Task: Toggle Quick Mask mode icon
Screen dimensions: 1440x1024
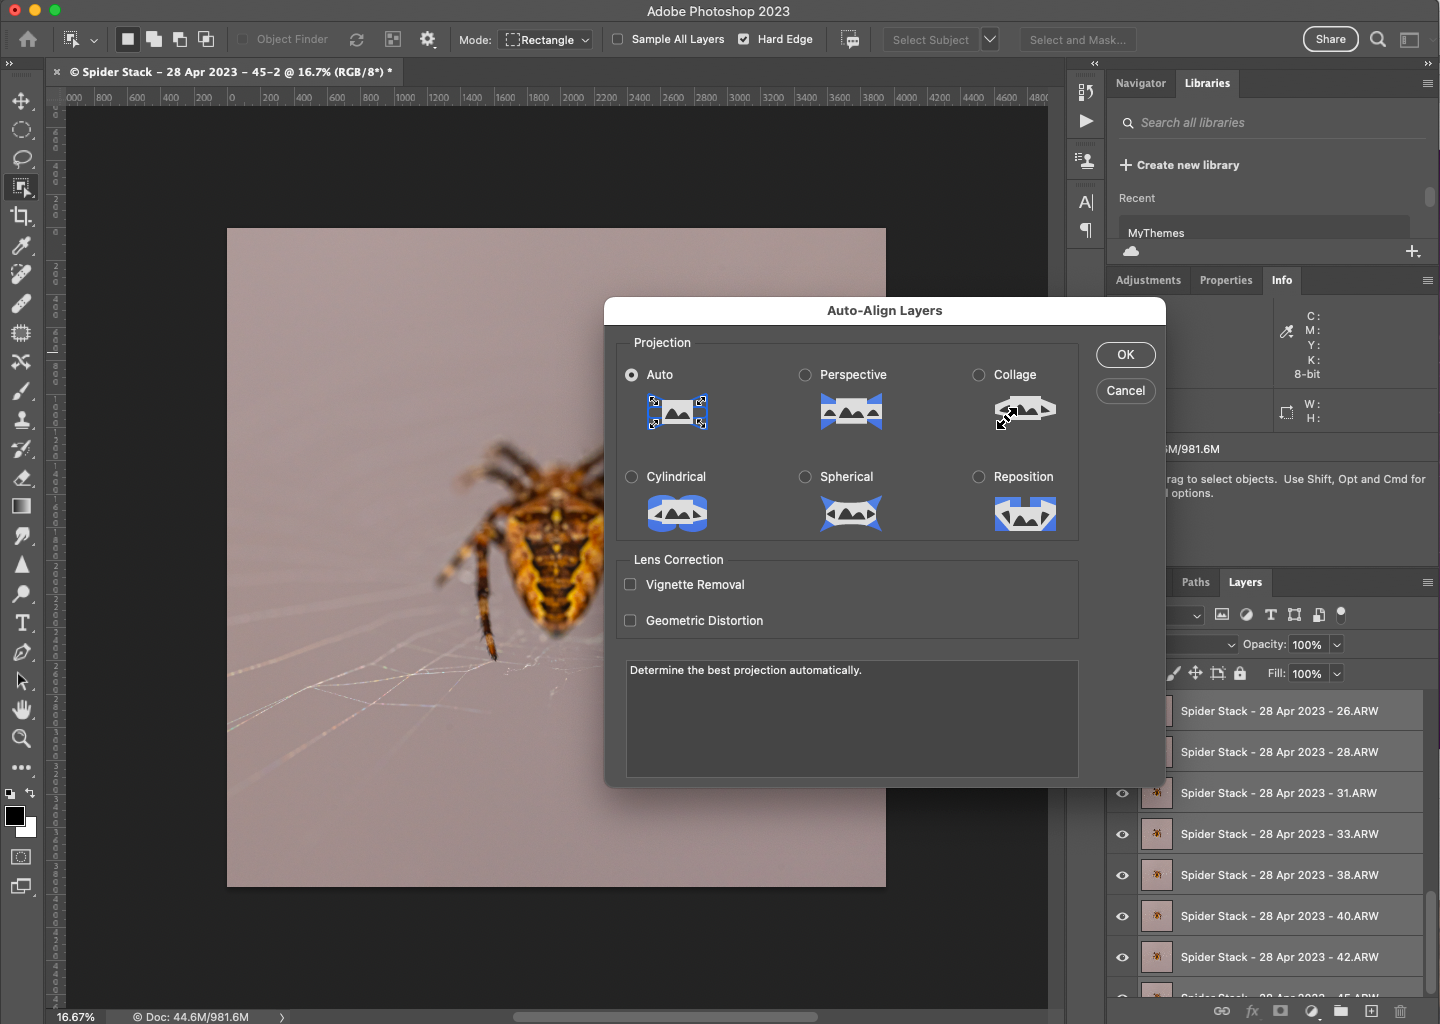Action: (x=21, y=857)
